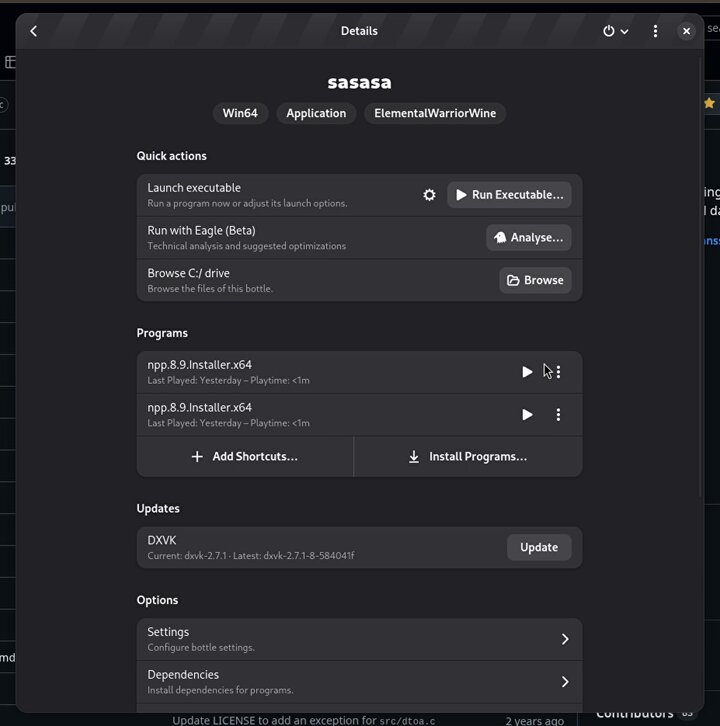This screenshot has height=726, width=720.
Task: Go back using the header back arrow
Action: [x=33, y=31]
